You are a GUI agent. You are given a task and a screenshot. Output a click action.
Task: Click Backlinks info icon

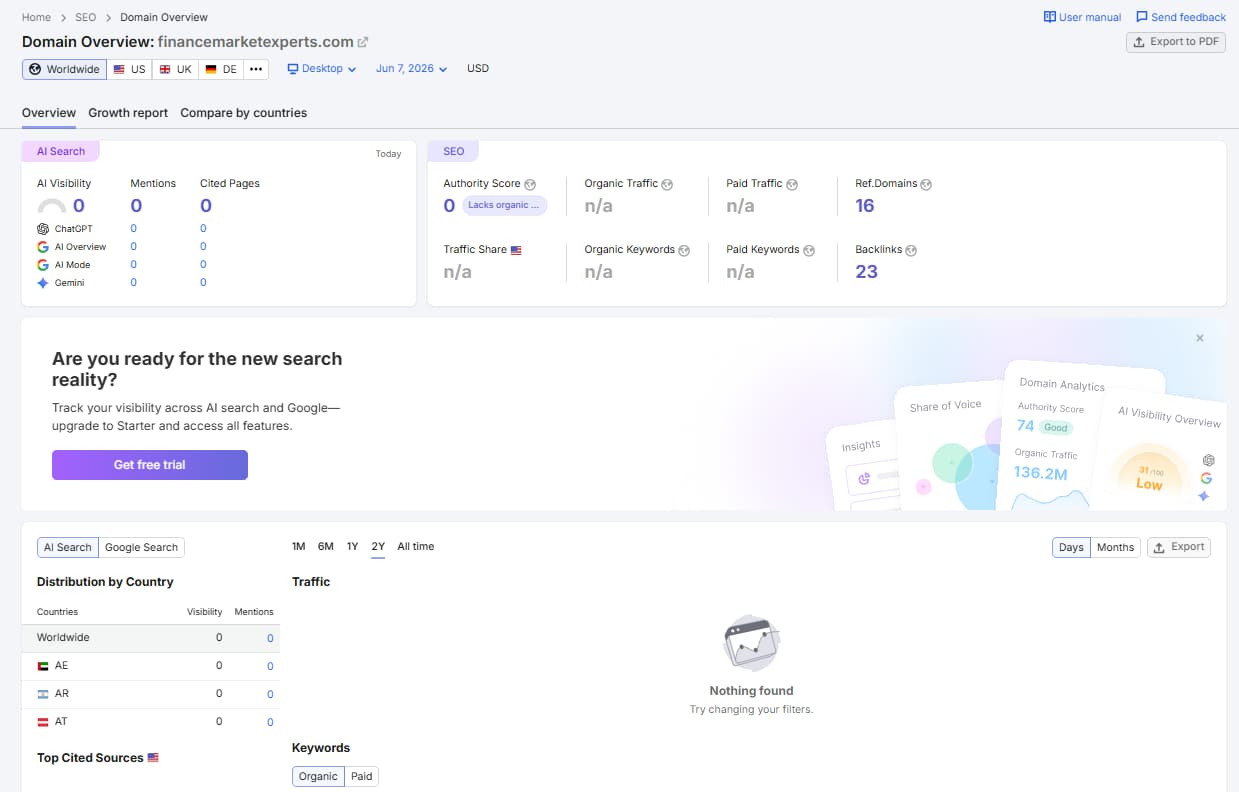(x=911, y=250)
